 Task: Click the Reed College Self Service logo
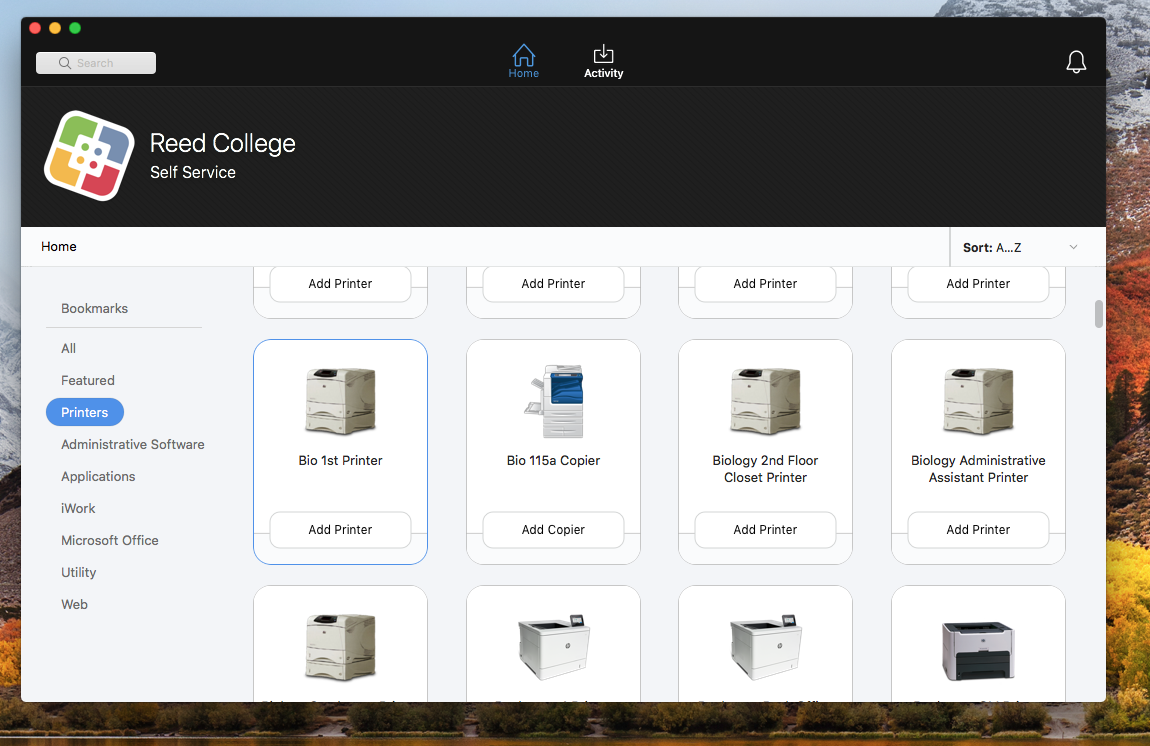89,156
